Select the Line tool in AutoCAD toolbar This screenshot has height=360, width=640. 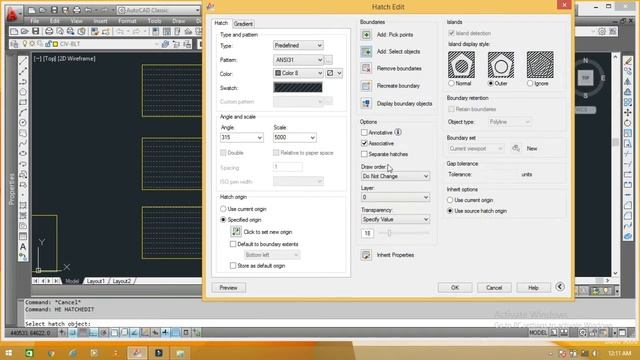pyautogui.click(x=23, y=61)
